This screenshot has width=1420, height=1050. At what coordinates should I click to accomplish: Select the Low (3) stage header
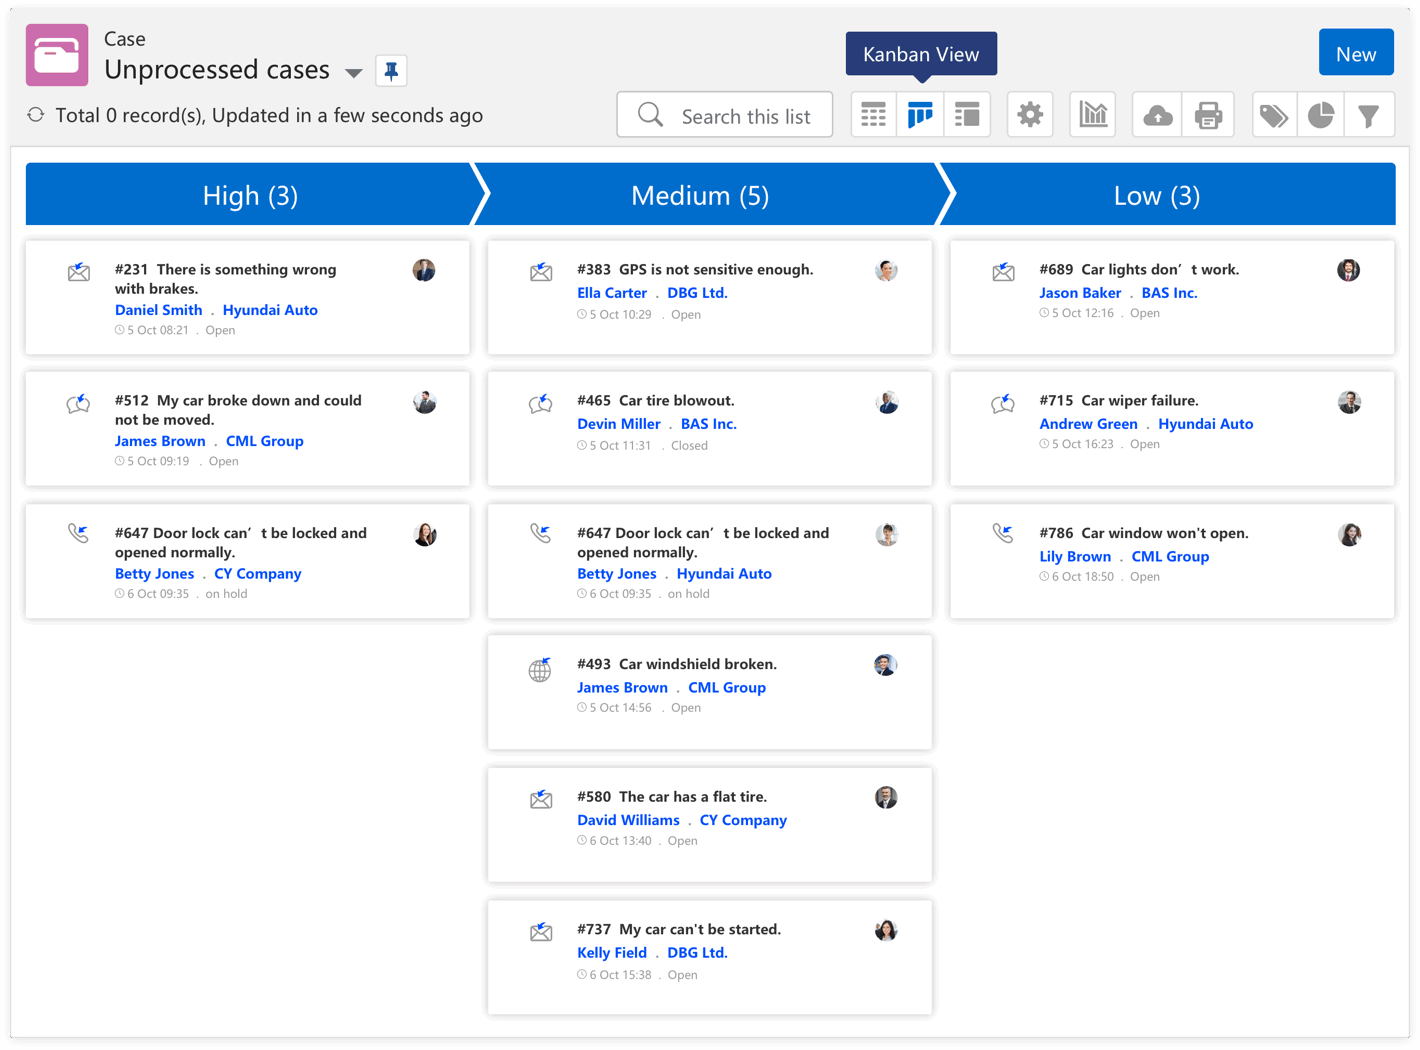1156,195
